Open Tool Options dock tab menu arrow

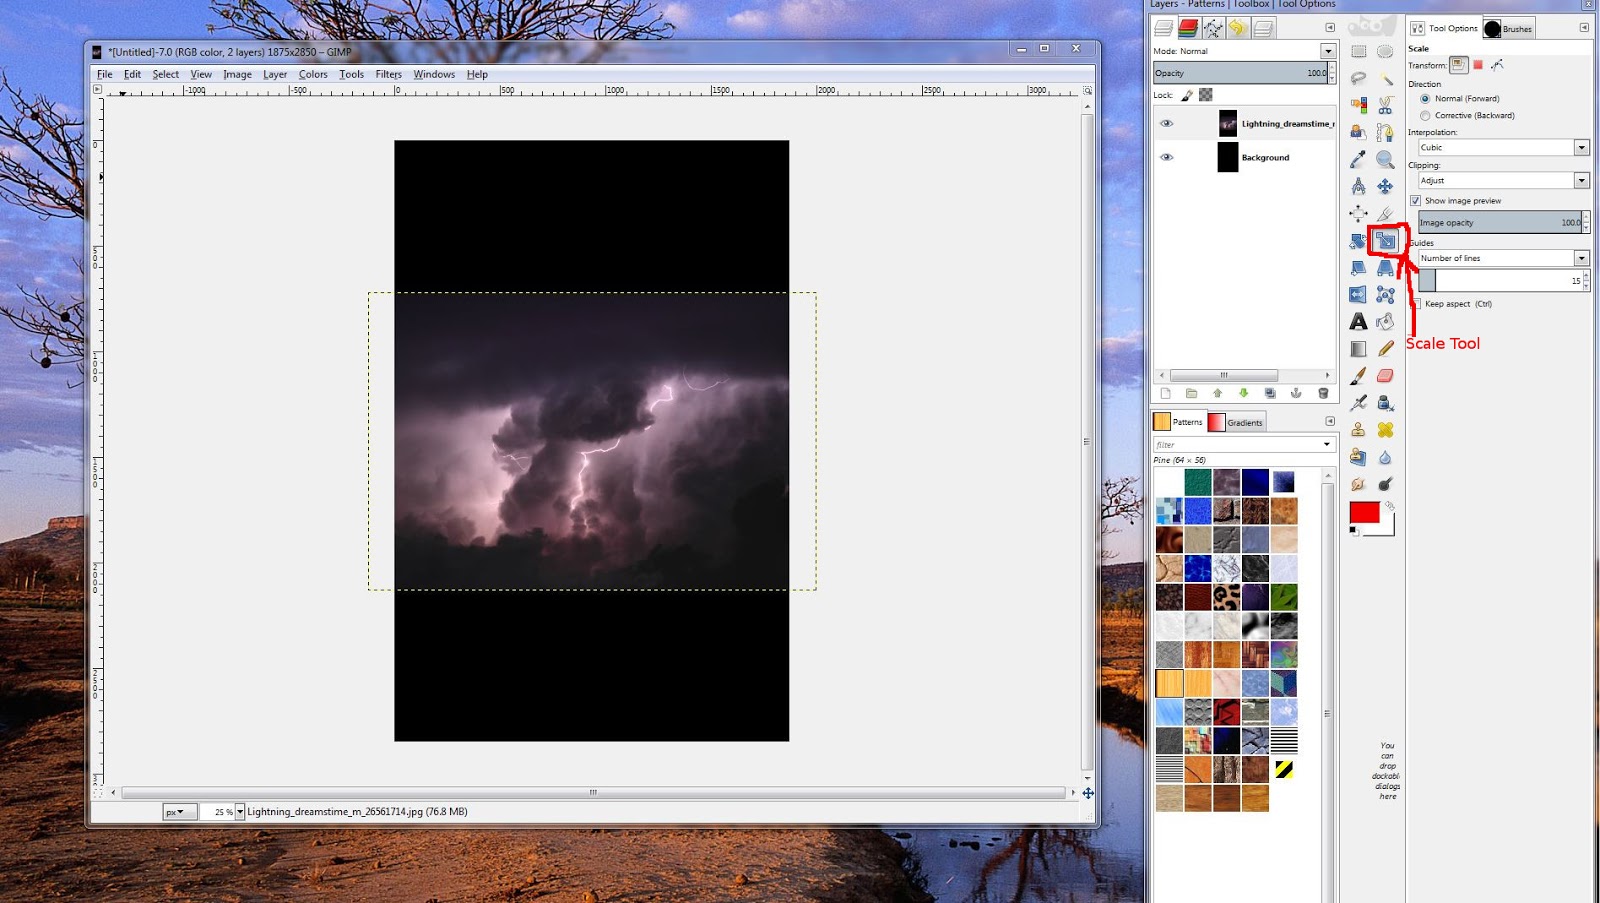pos(1584,28)
